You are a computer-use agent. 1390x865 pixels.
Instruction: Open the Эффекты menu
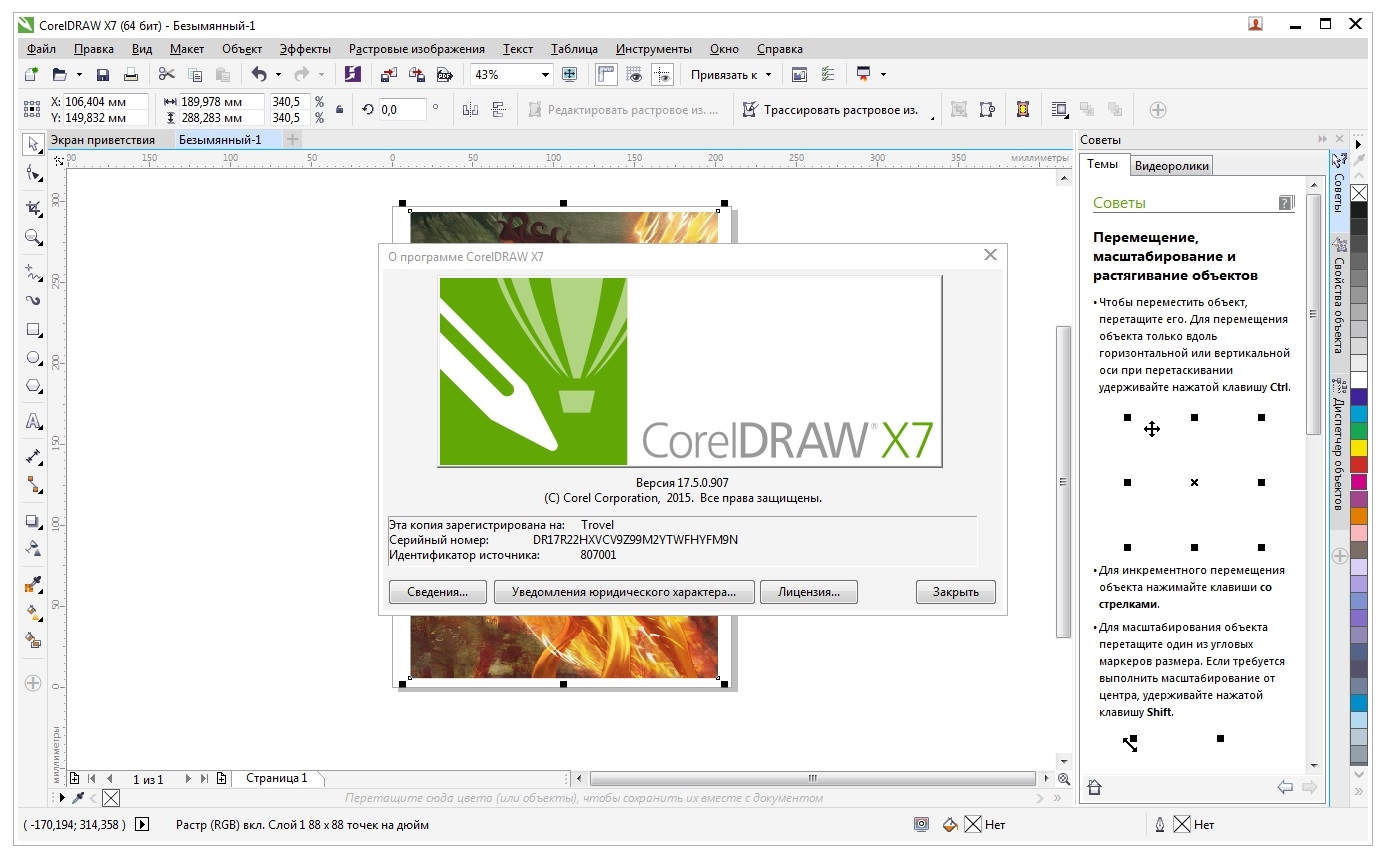[x=305, y=48]
